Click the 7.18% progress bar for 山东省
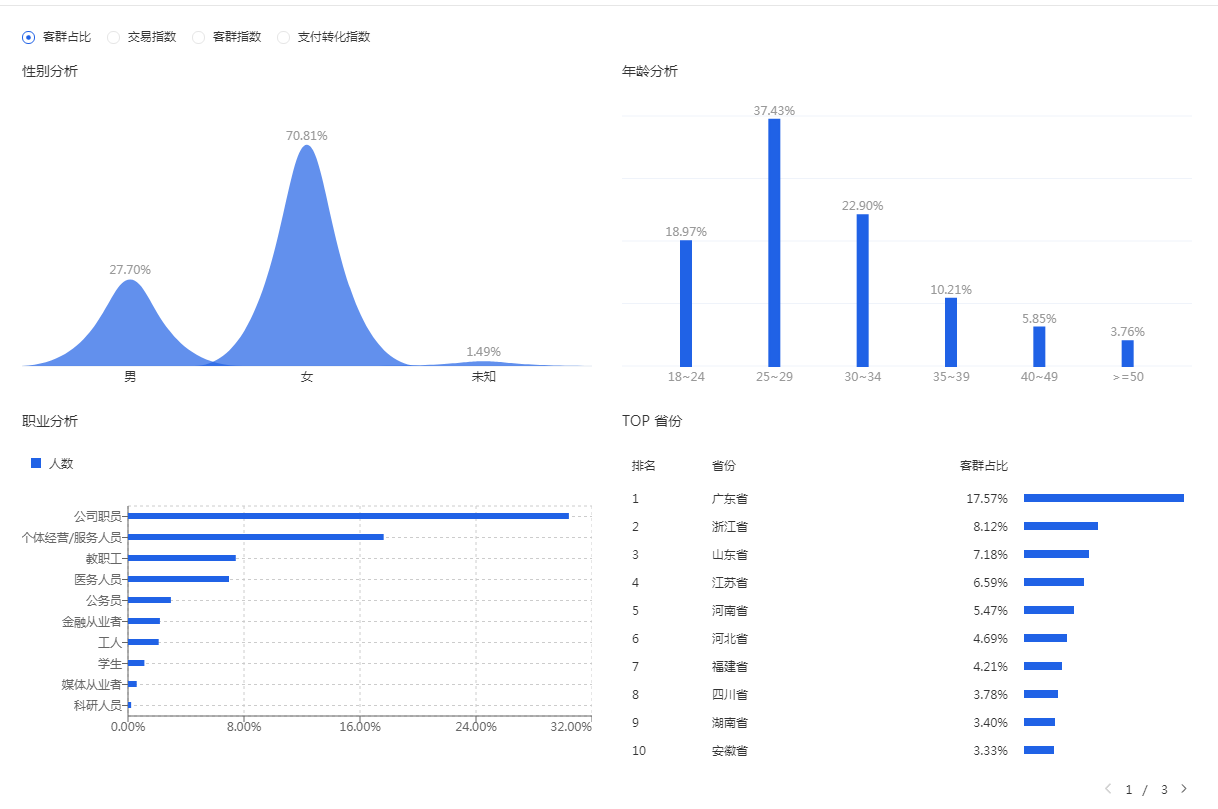This screenshot has width=1218, height=809. point(1056,554)
